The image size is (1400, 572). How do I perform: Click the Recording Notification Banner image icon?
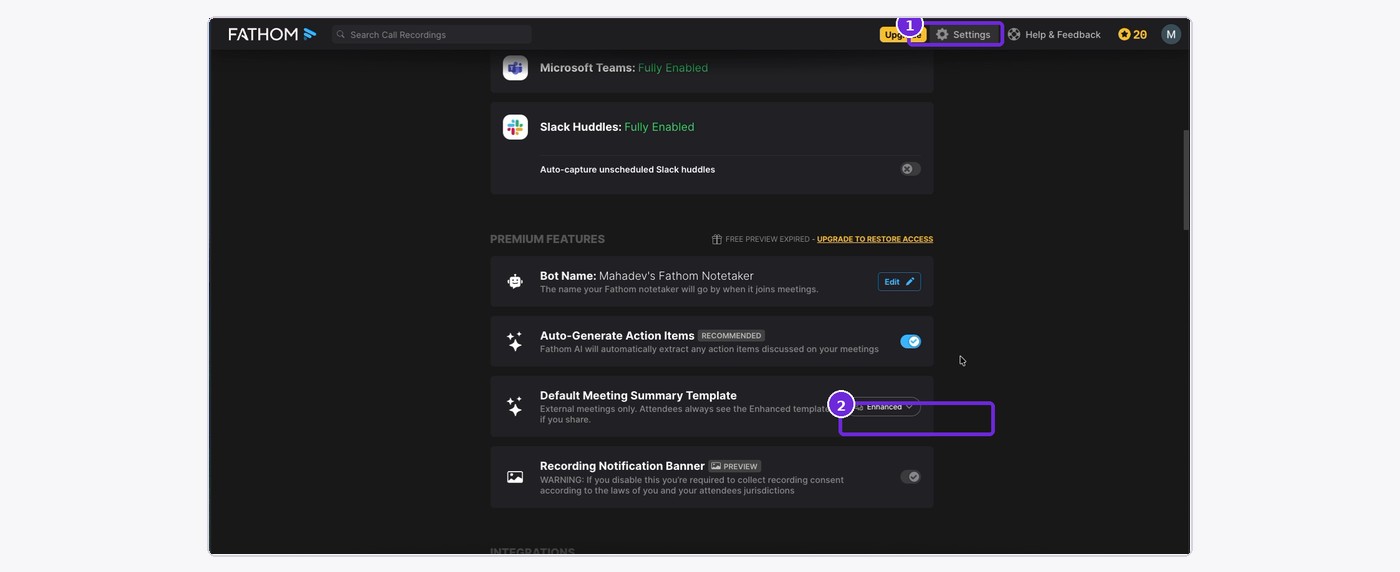click(515, 477)
